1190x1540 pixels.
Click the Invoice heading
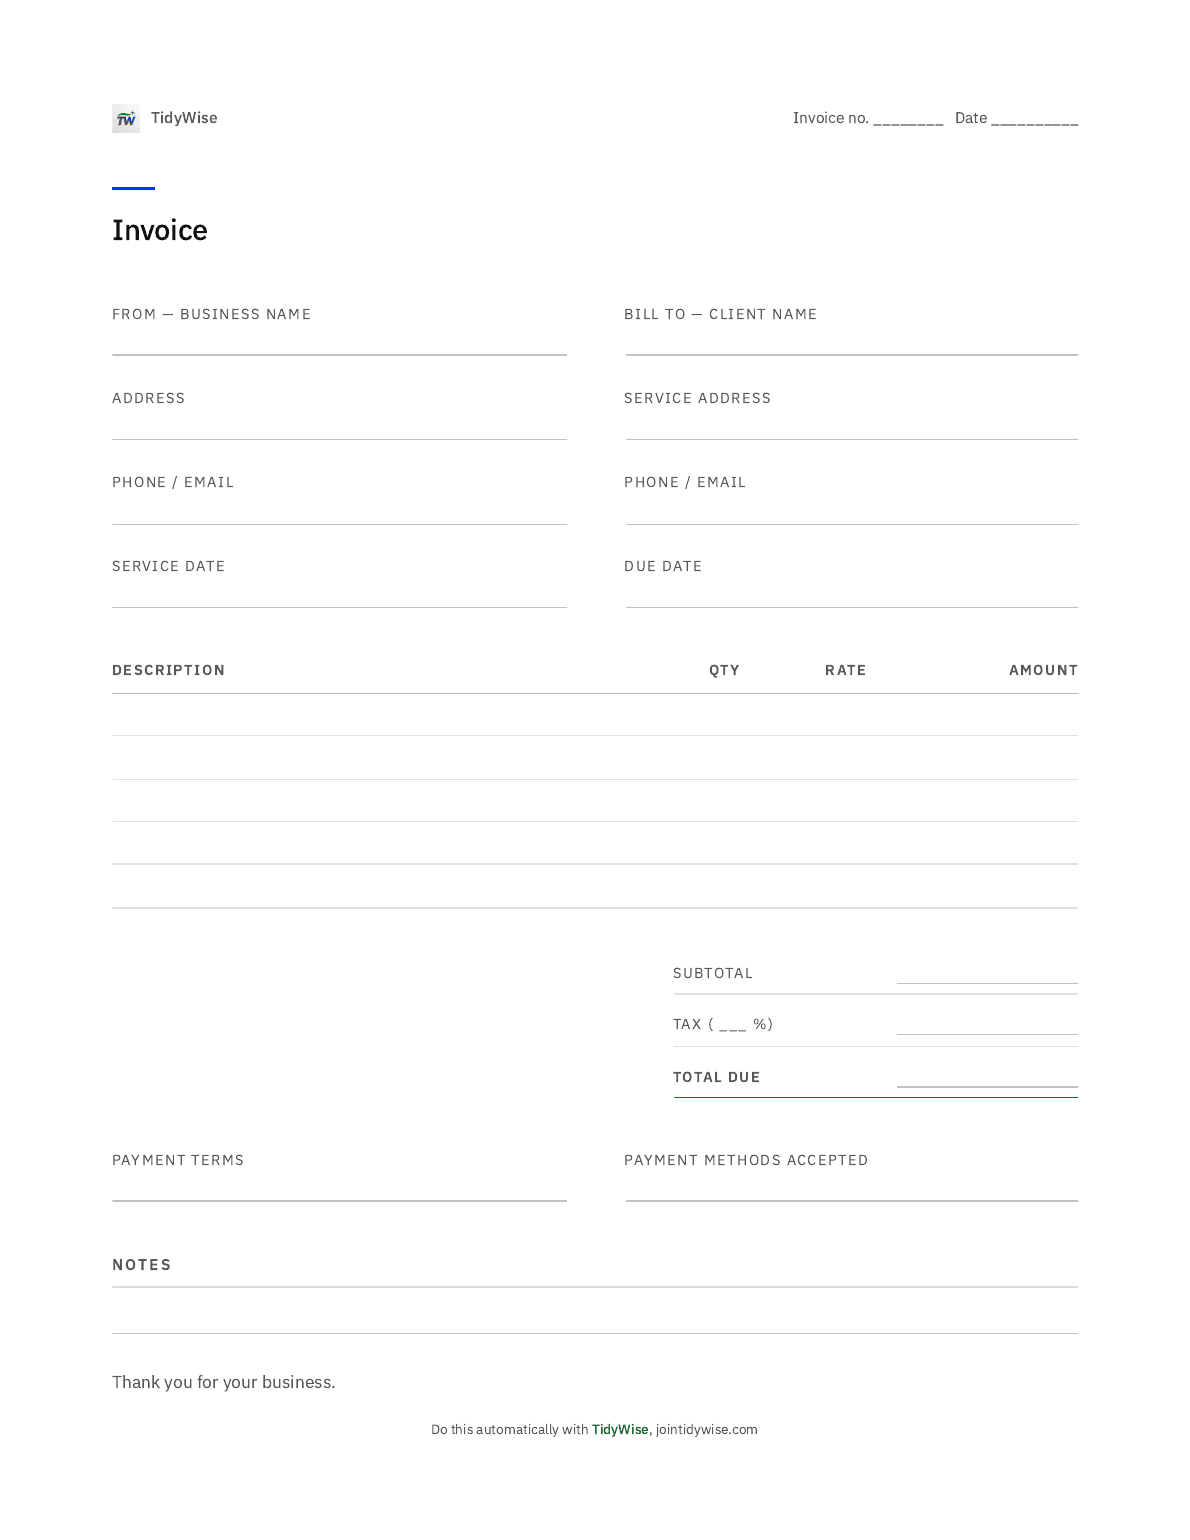[x=160, y=230]
